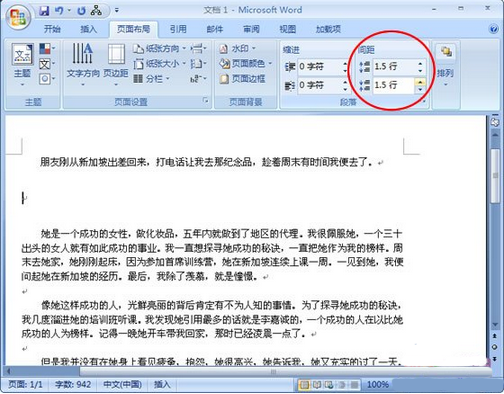Decrease spacing before value

tap(420, 70)
